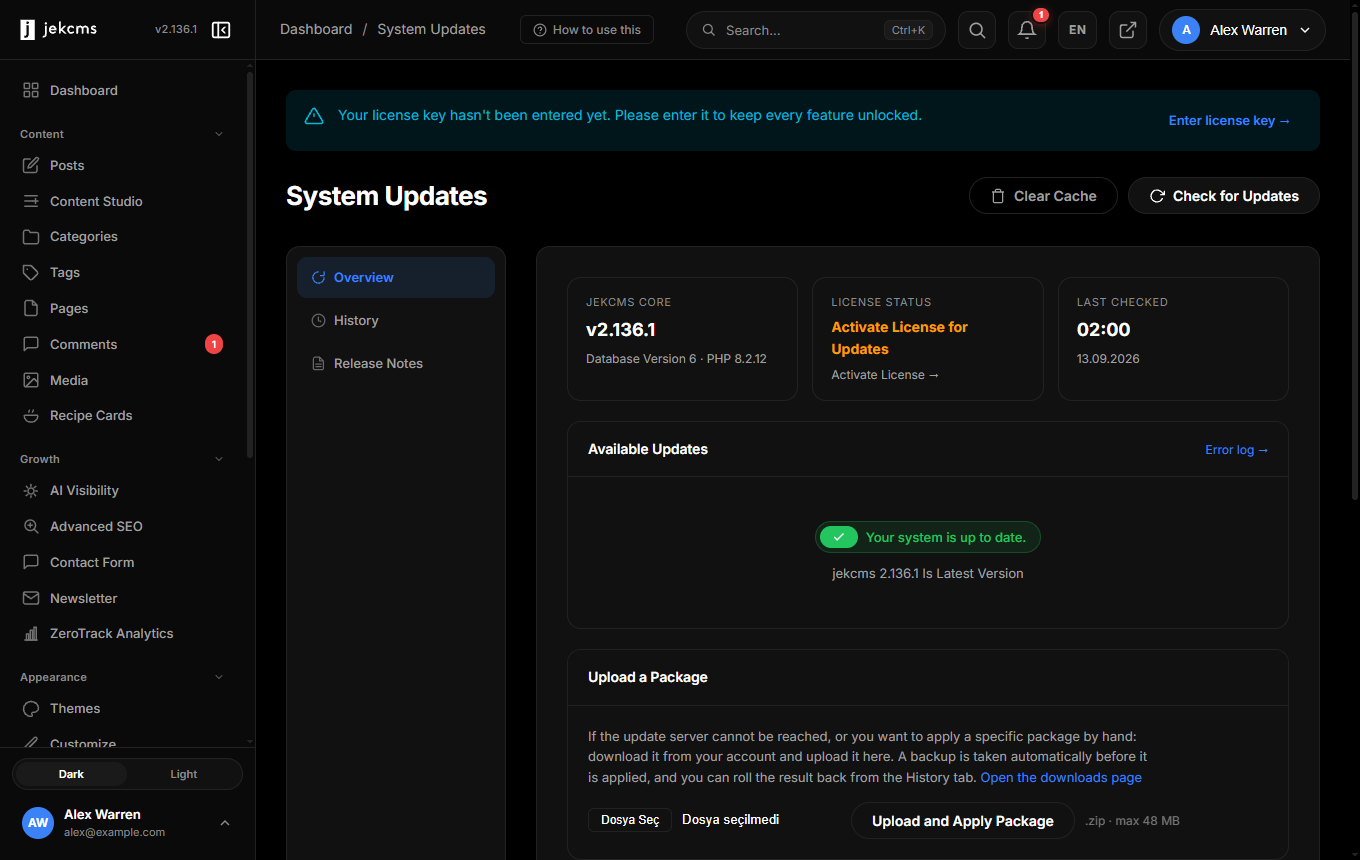
Task: Select Dark theme mode
Action: click(x=71, y=774)
